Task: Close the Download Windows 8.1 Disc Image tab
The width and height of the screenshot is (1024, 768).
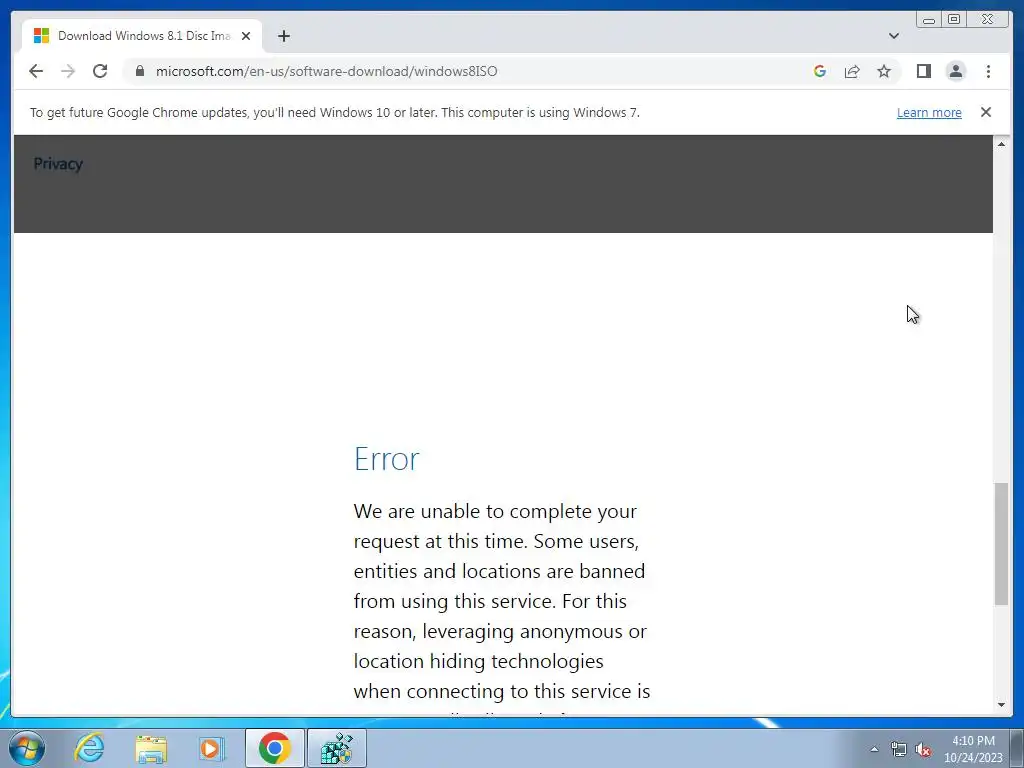Action: (x=246, y=36)
